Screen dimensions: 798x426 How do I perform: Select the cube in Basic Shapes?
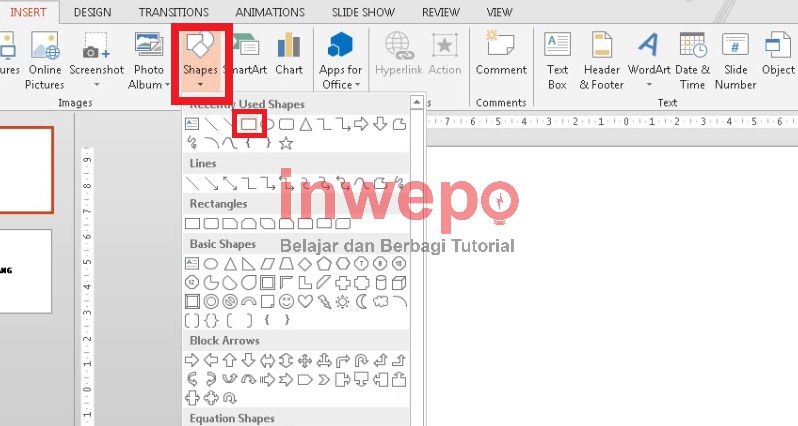400,282
